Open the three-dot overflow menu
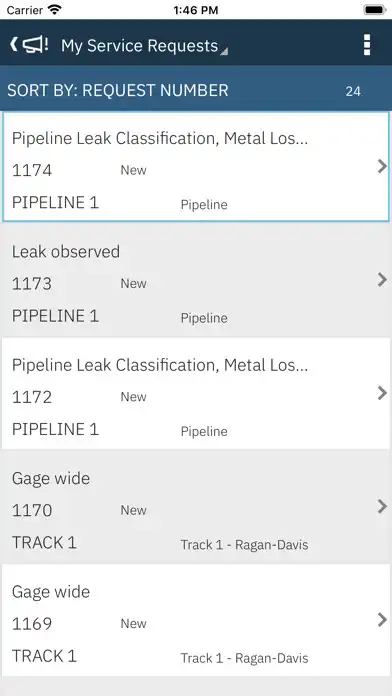 click(x=367, y=45)
